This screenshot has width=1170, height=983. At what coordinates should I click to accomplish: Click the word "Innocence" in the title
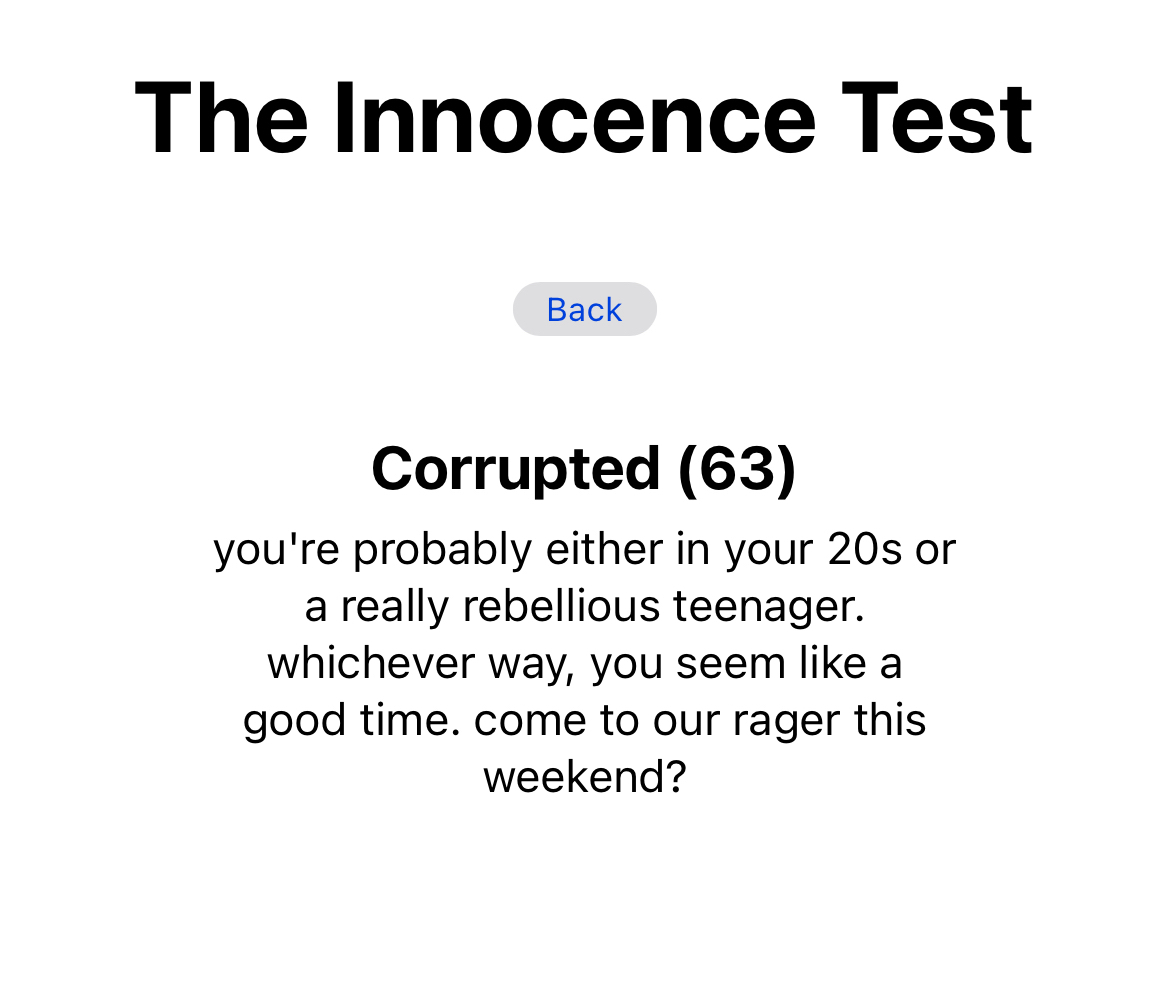pyautogui.click(x=574, y=119)
